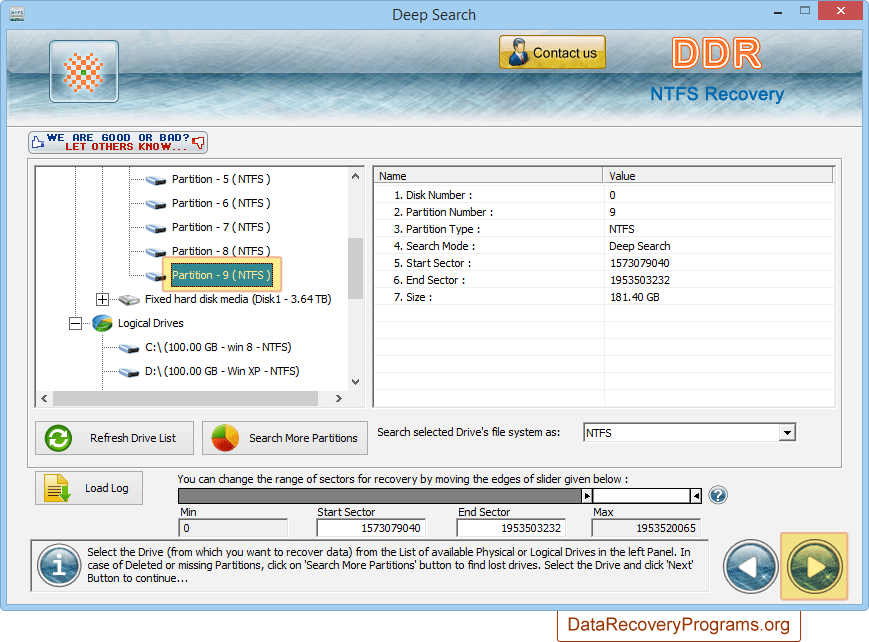Click the drive icon beside Partition - 6
This screenshot has width=869, height=642.
point(156,204)
